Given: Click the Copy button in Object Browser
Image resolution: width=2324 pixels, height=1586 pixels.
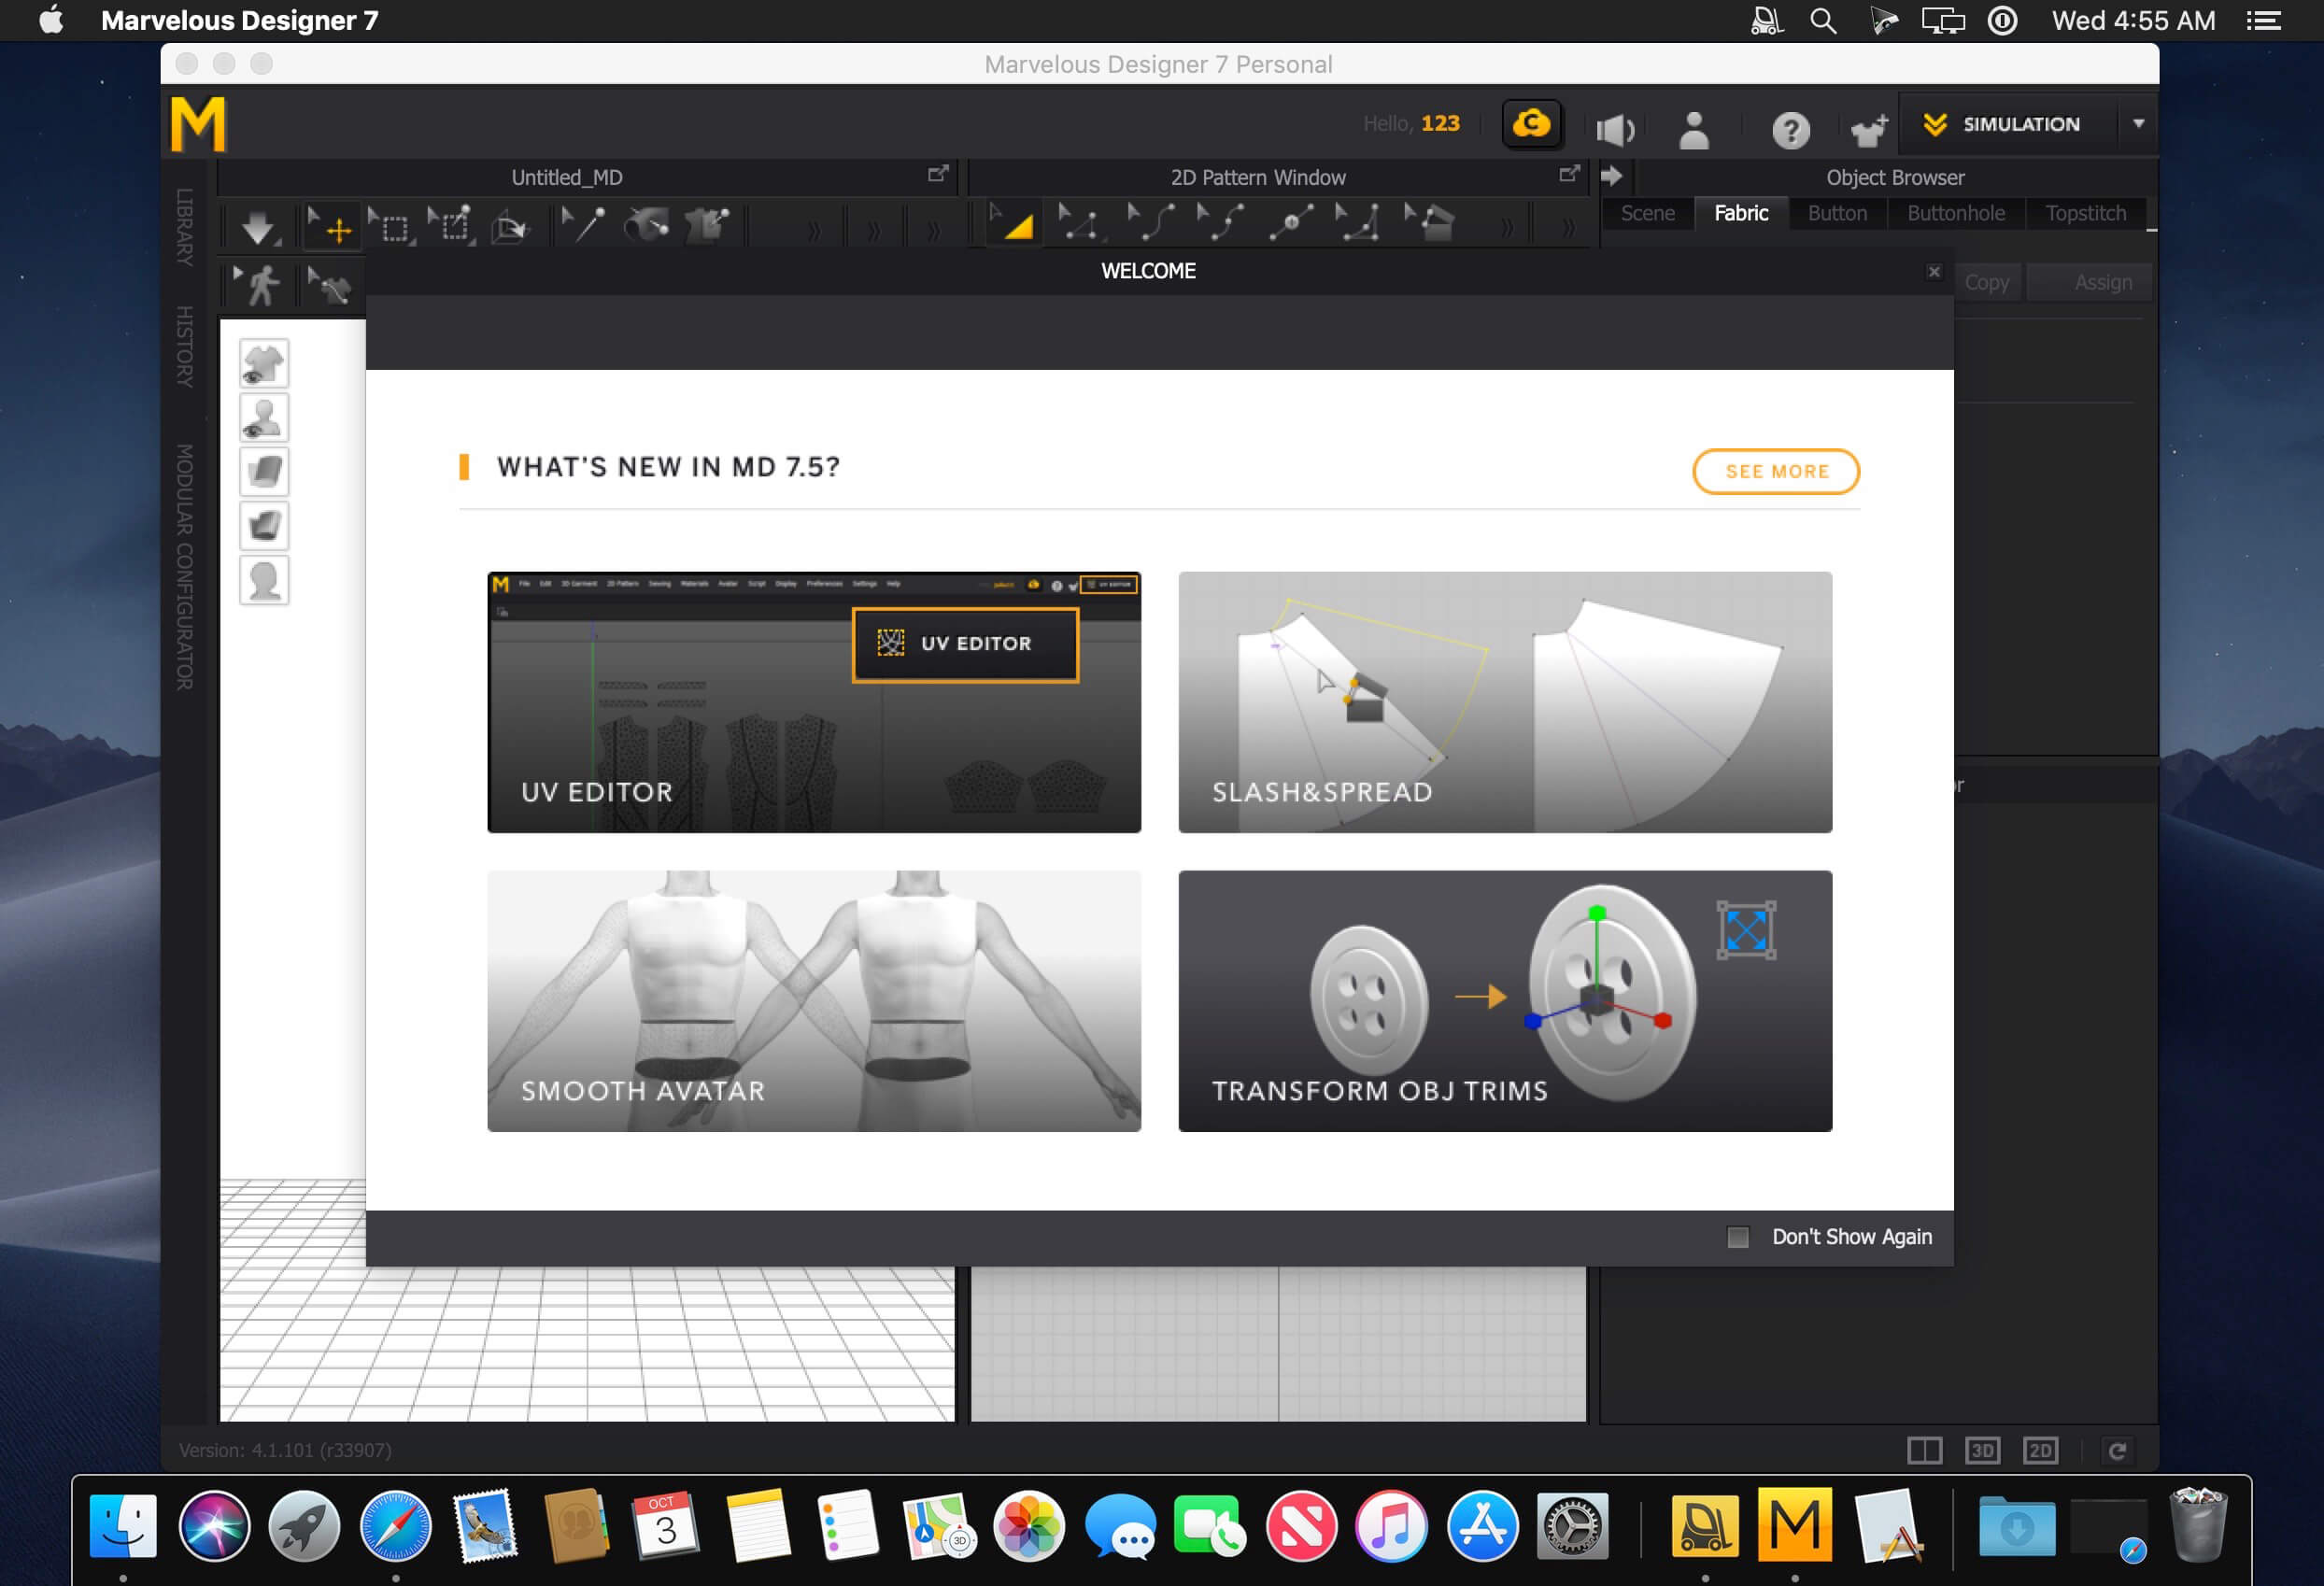Looking at the screenshot, I should click(1986, 282).
